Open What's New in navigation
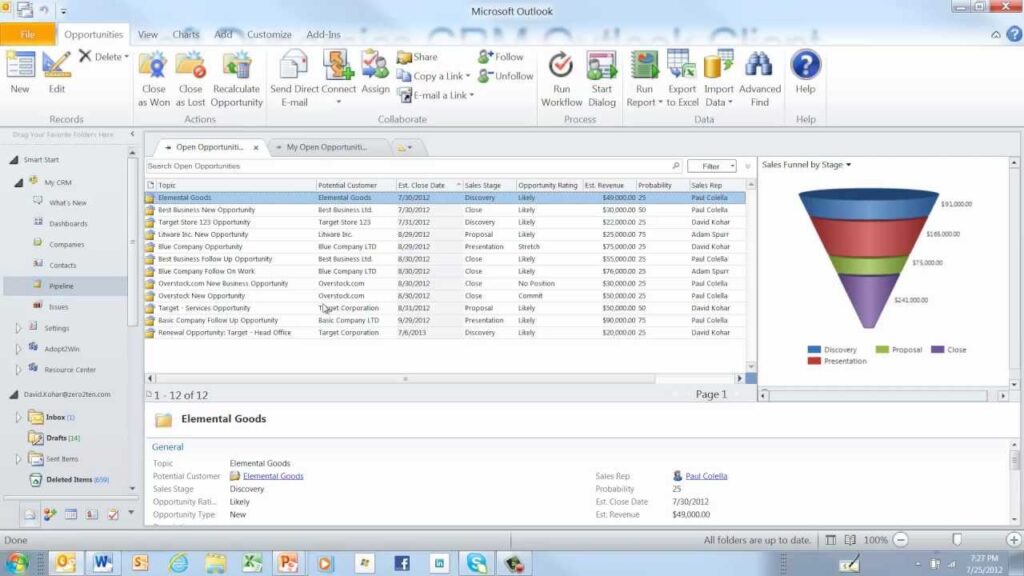 pos(67,203)
